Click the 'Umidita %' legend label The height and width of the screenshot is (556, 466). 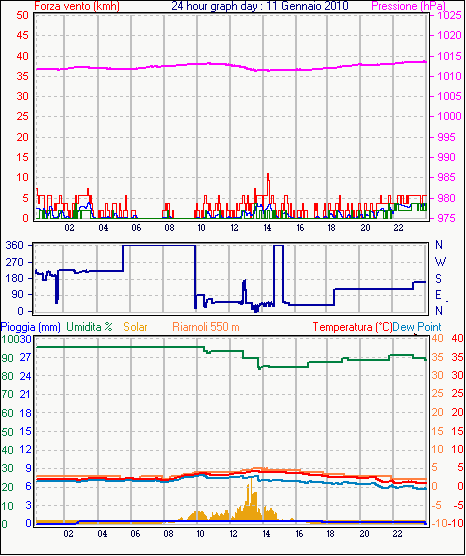89,326
